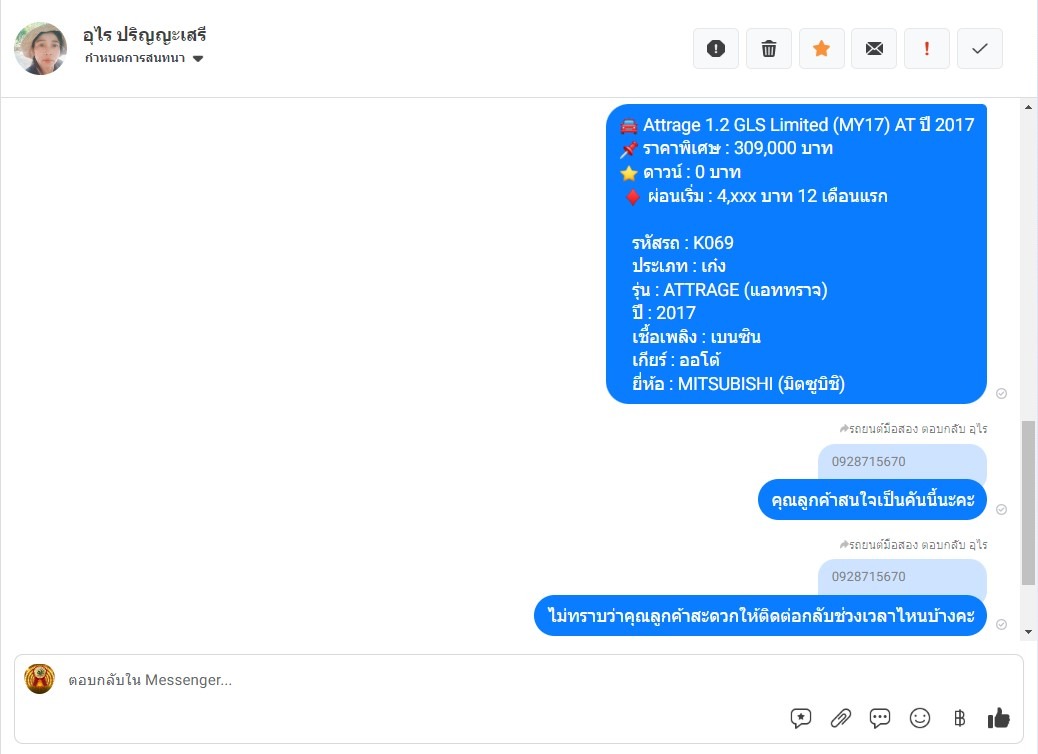Open the saved replies star-bubble icon
Viewport: 1038px width, 754px height.
800,718
